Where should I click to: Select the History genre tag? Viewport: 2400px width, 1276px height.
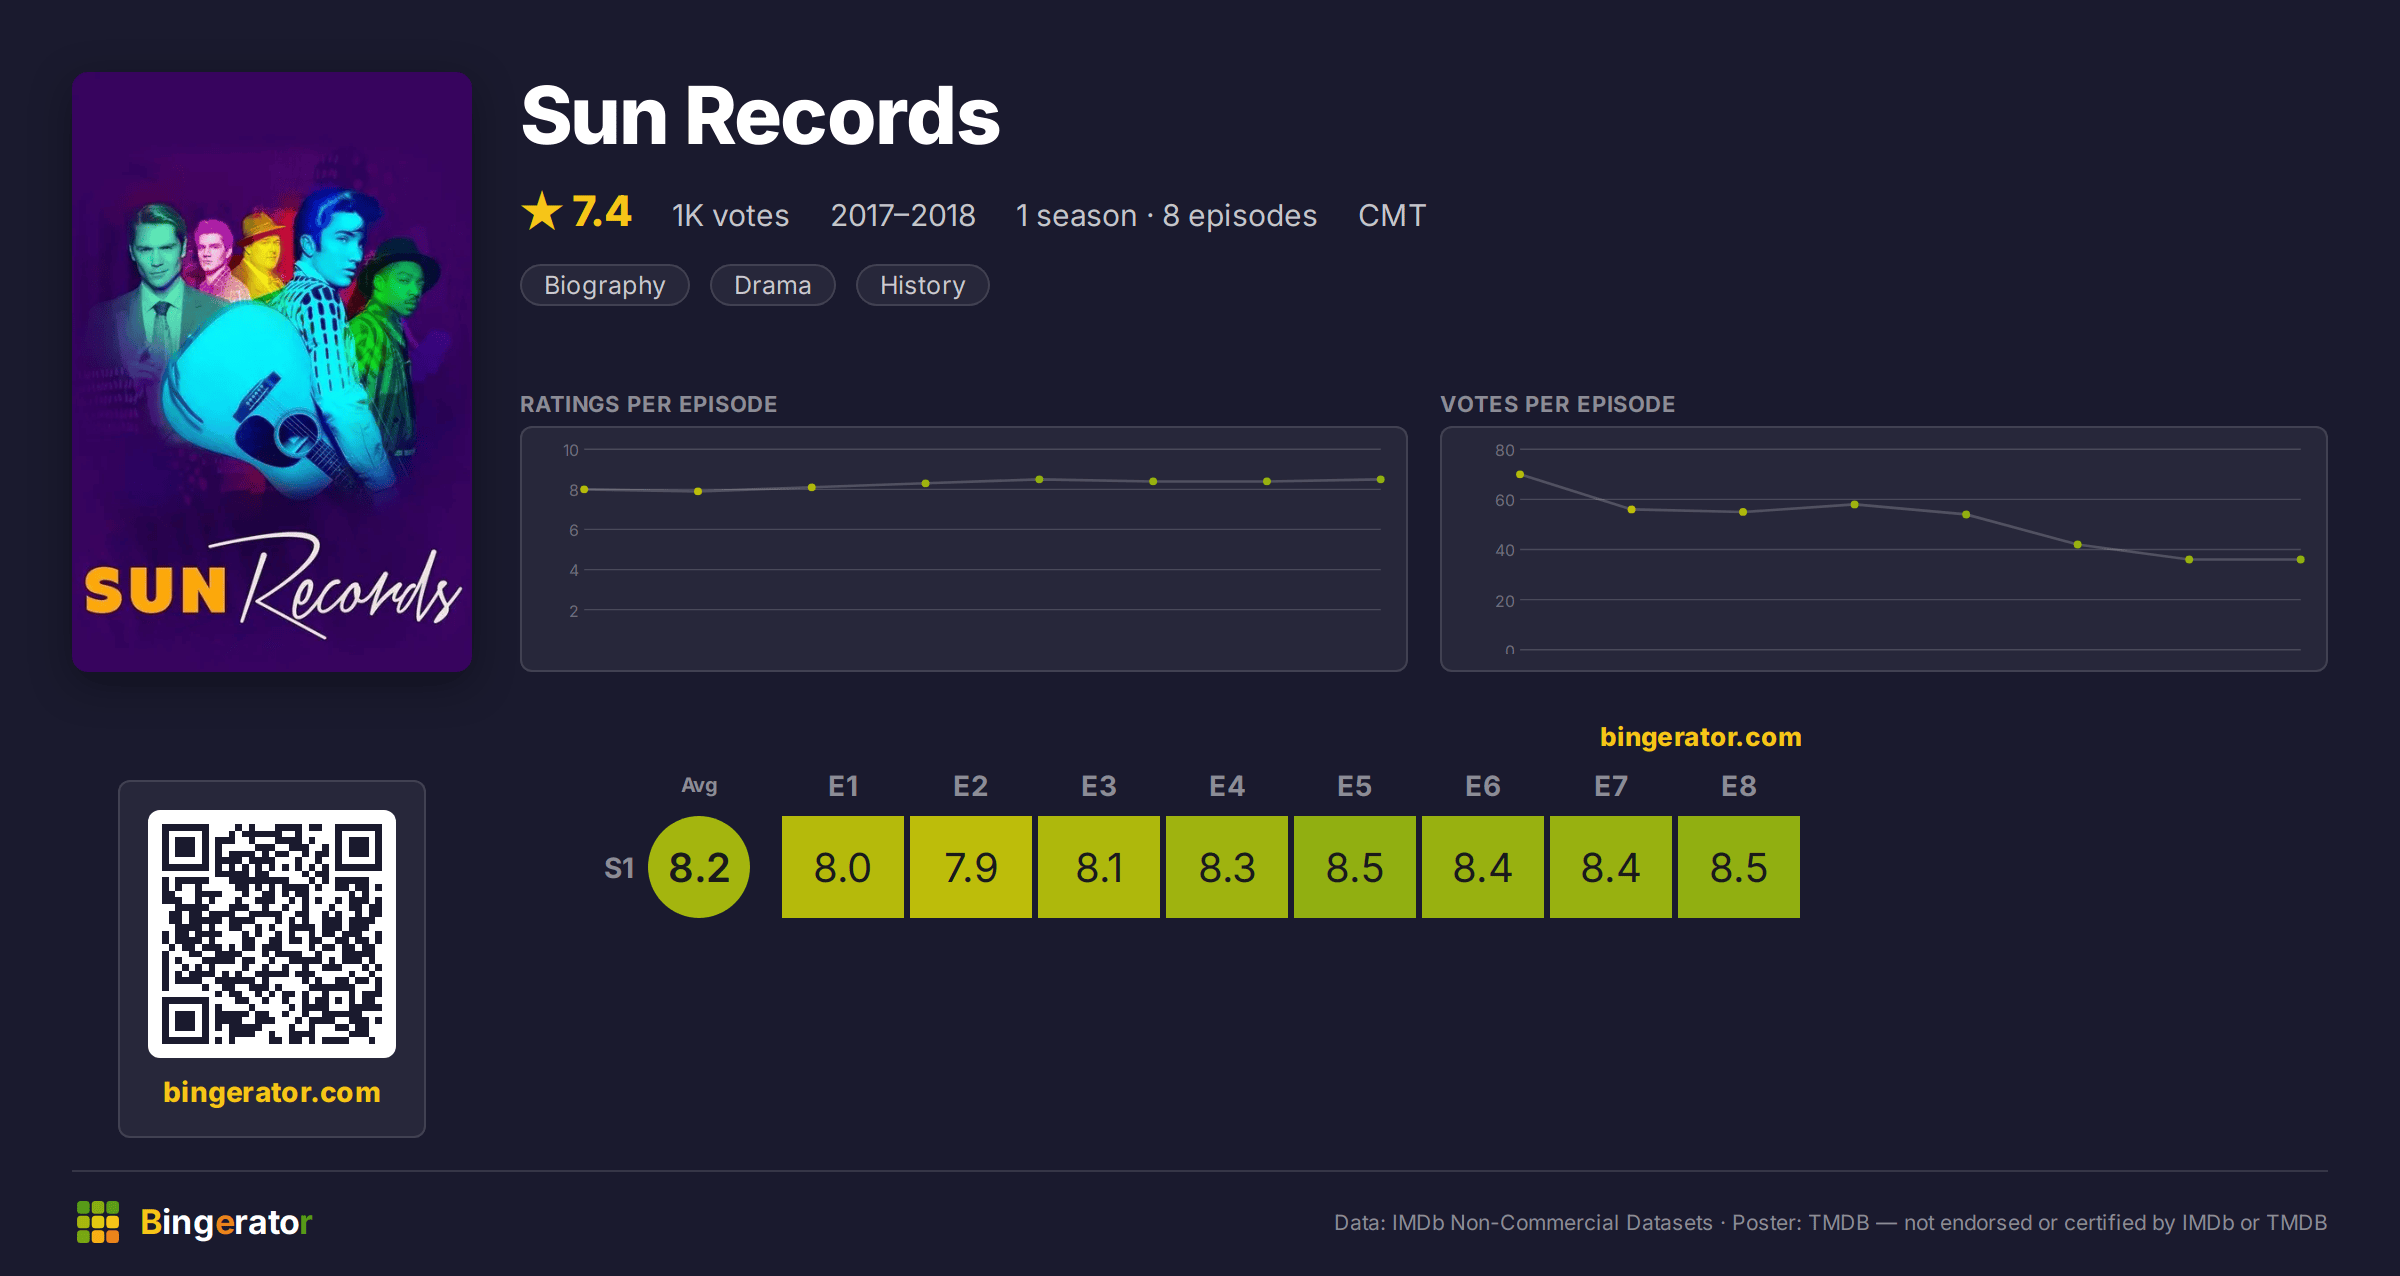point(923,285)
